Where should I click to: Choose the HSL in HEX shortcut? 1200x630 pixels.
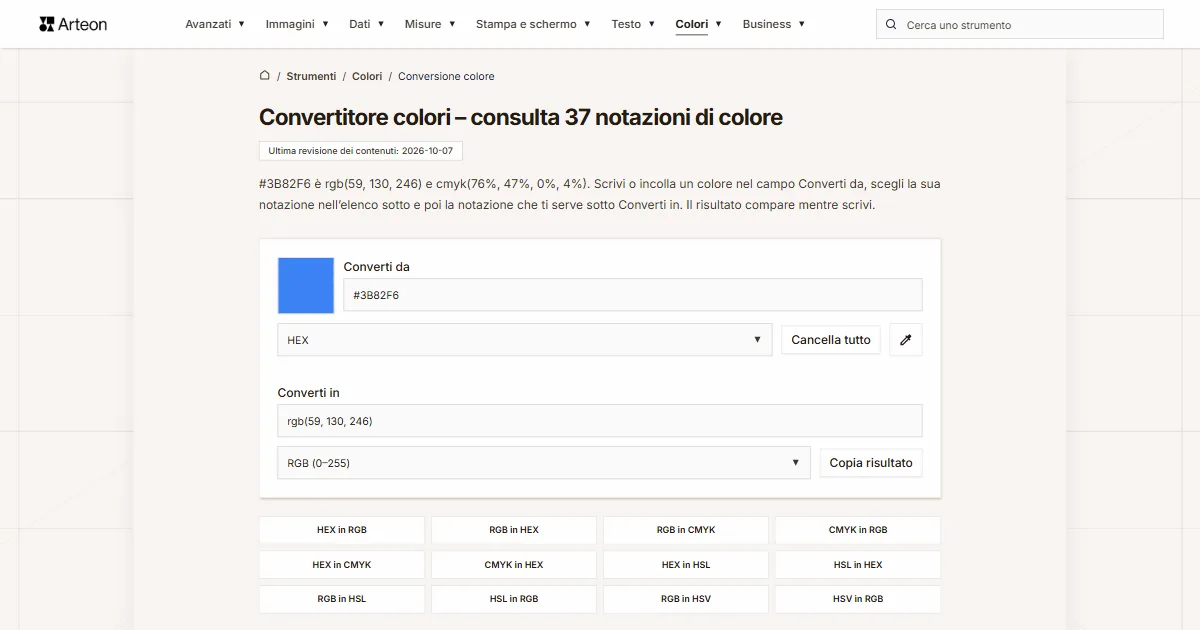click(858, 565)
